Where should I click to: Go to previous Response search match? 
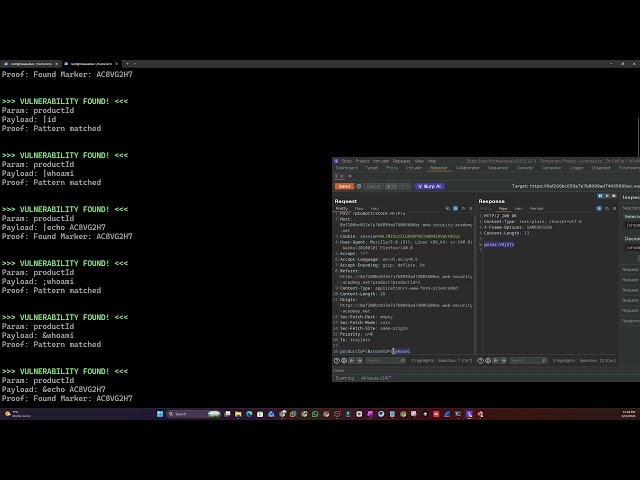(496, 361)
